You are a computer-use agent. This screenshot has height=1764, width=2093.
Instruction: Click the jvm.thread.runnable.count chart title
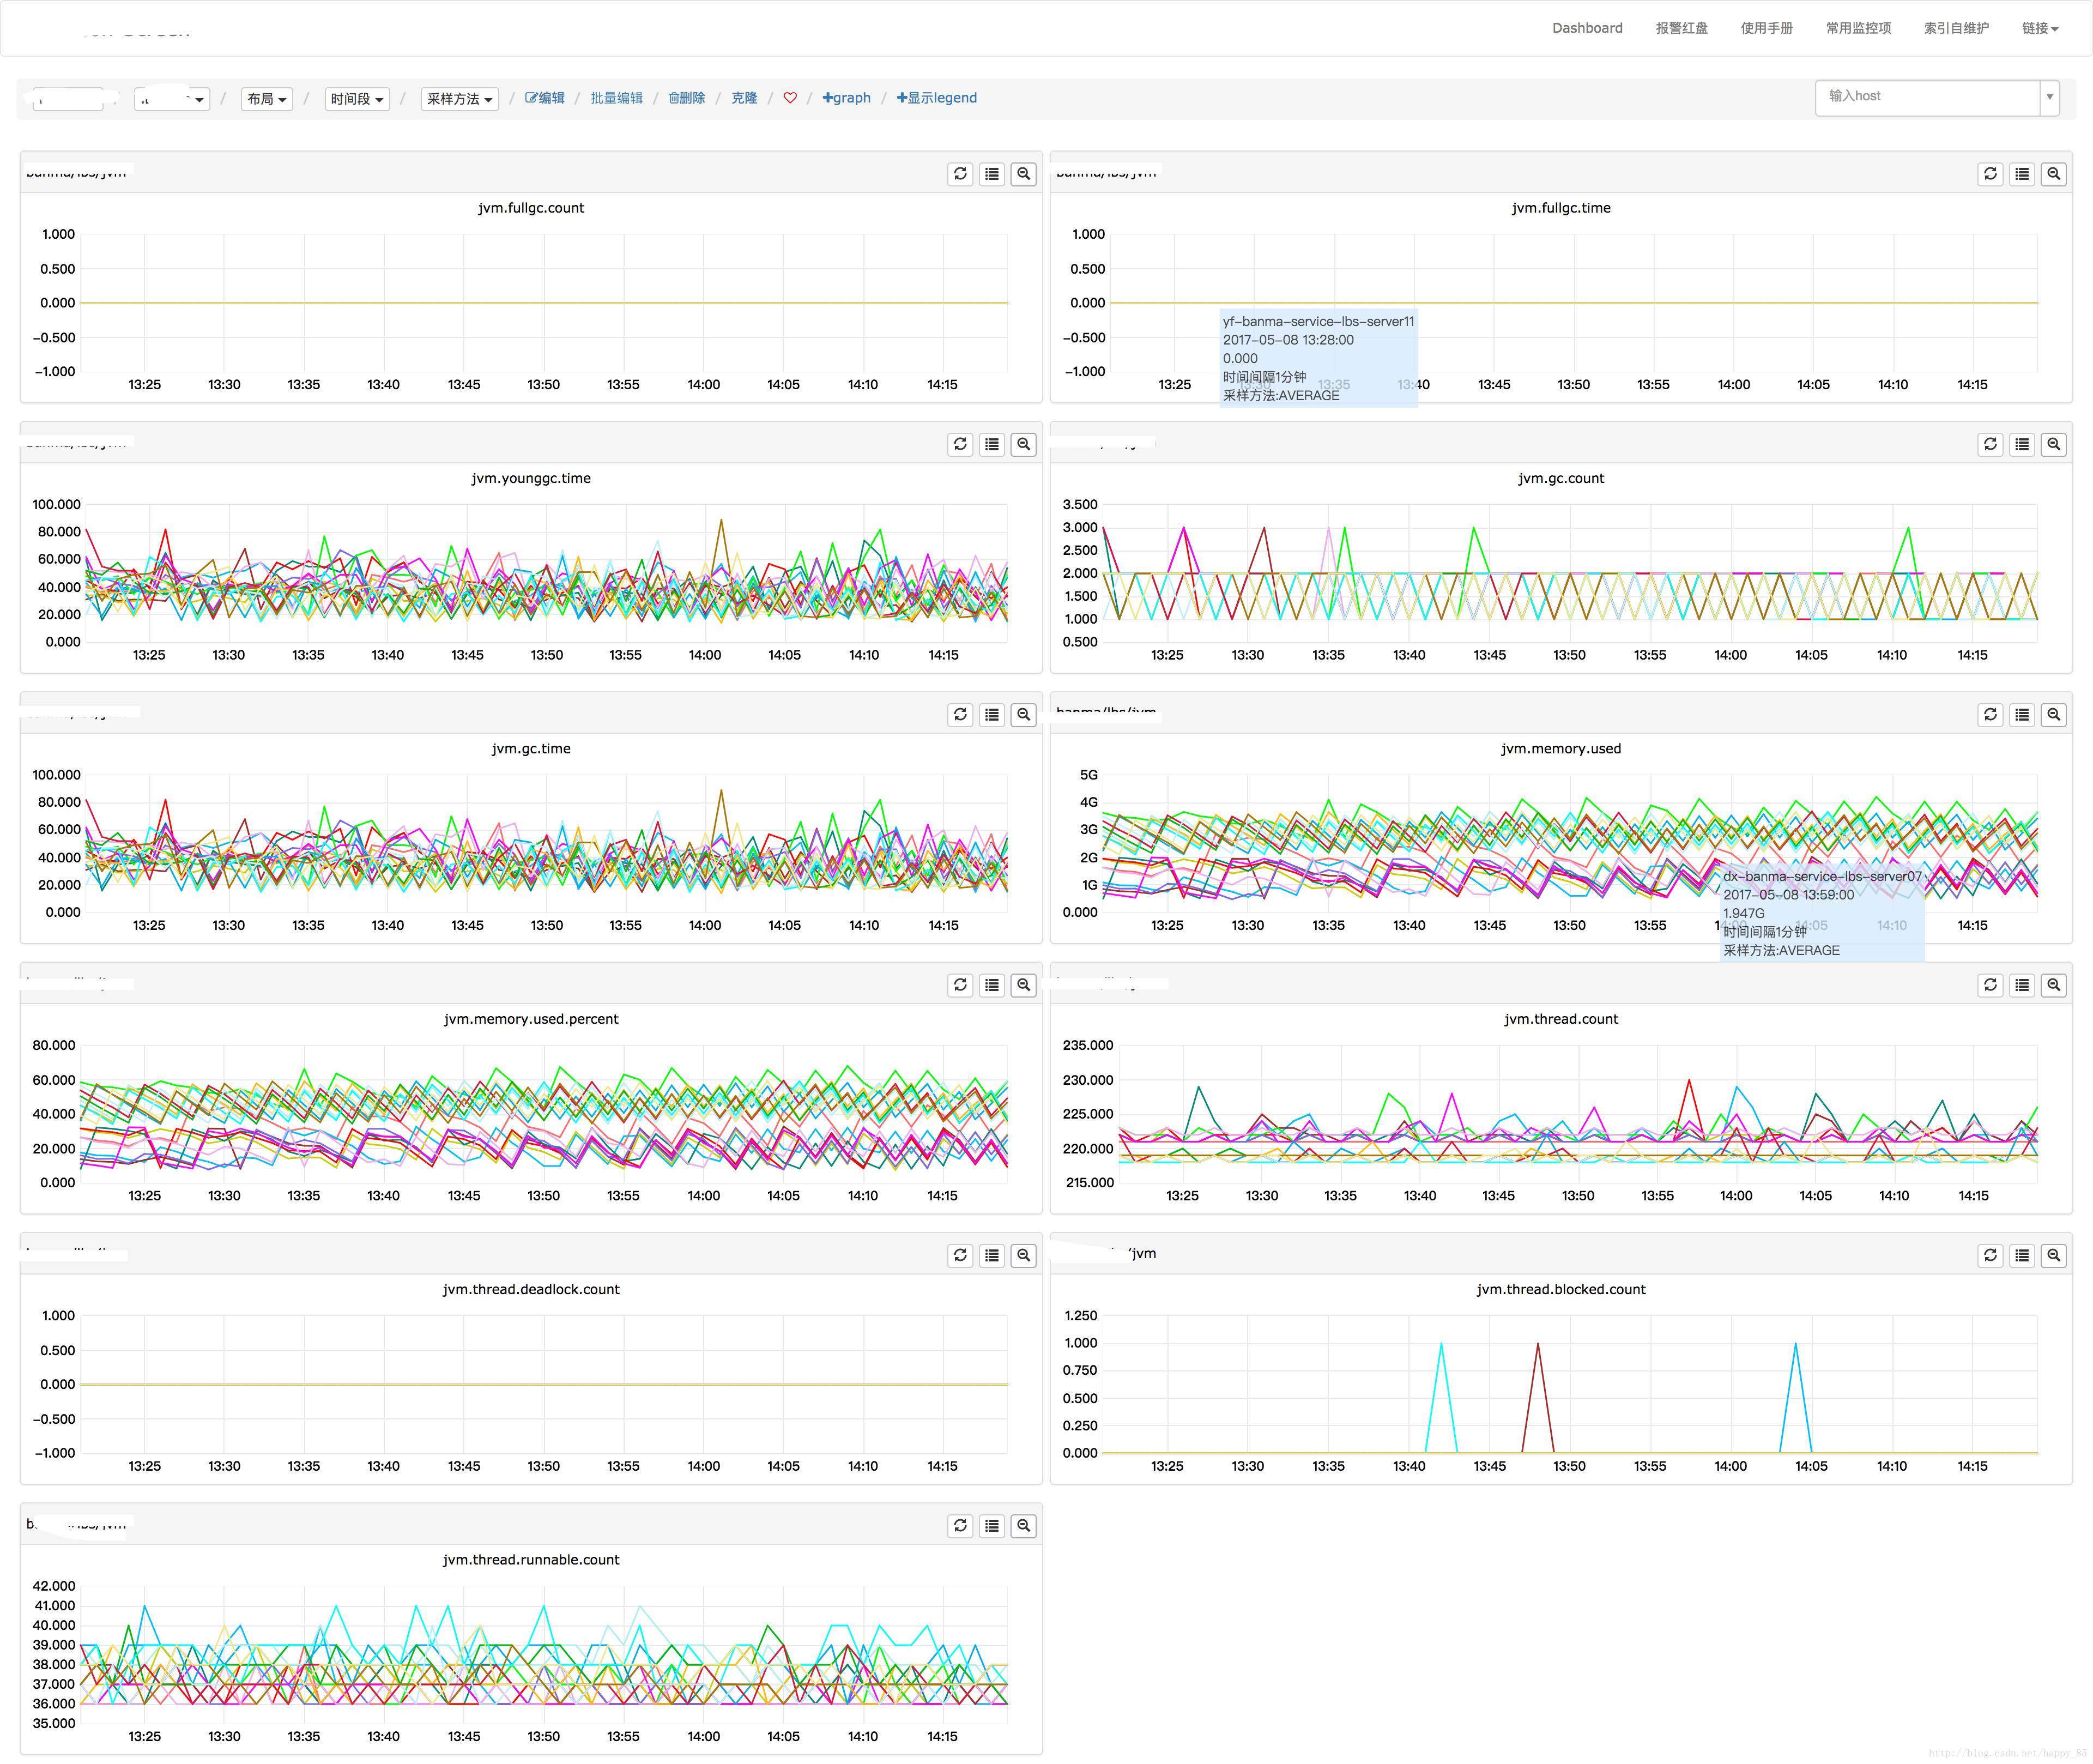[531, 1560]
